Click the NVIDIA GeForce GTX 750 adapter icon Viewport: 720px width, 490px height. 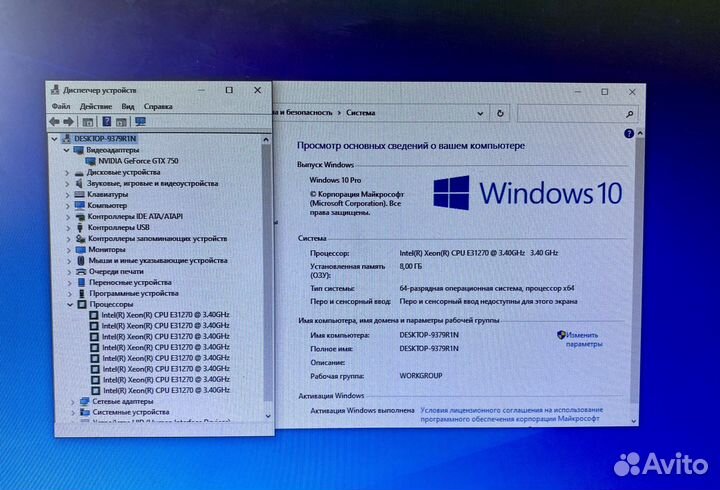[90, 161]
